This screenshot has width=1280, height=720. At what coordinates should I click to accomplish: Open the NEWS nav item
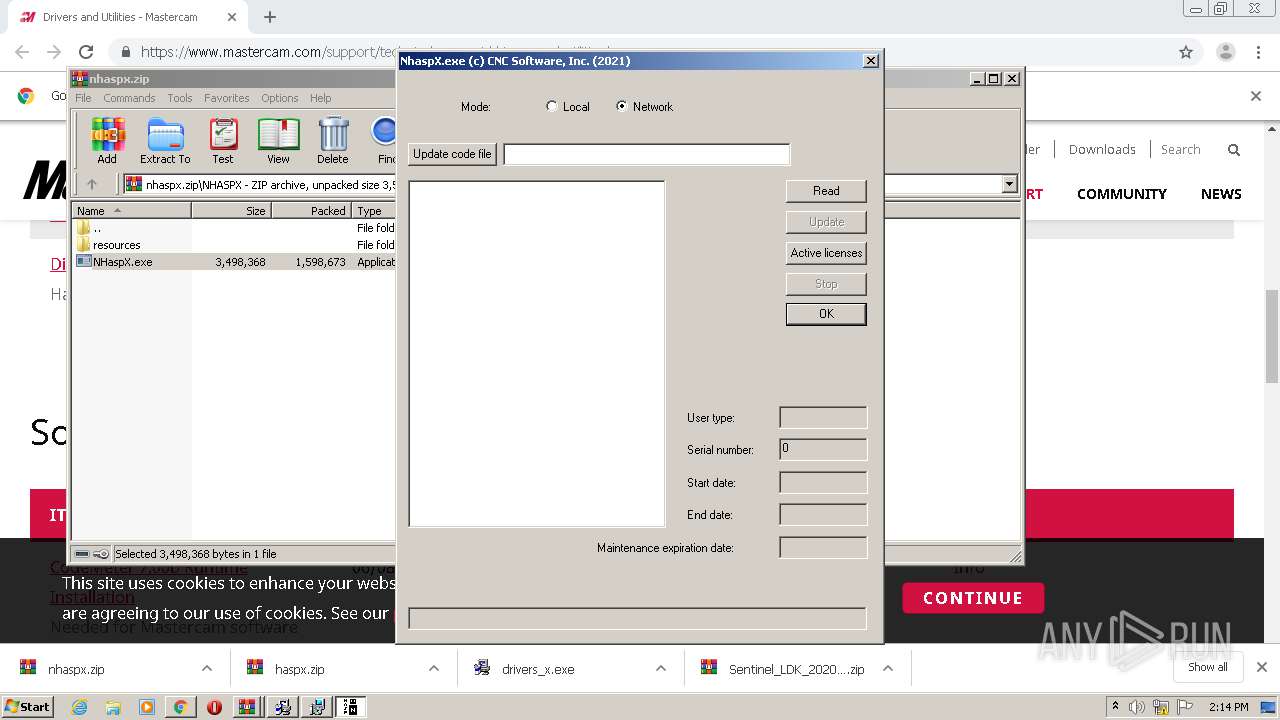point(1221,194)
